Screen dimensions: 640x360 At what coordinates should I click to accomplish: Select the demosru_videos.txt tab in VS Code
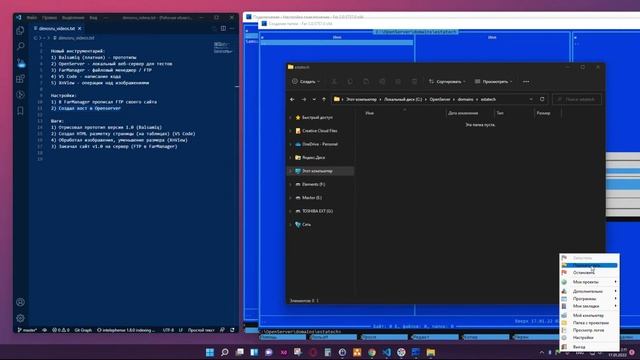(57, 29)
